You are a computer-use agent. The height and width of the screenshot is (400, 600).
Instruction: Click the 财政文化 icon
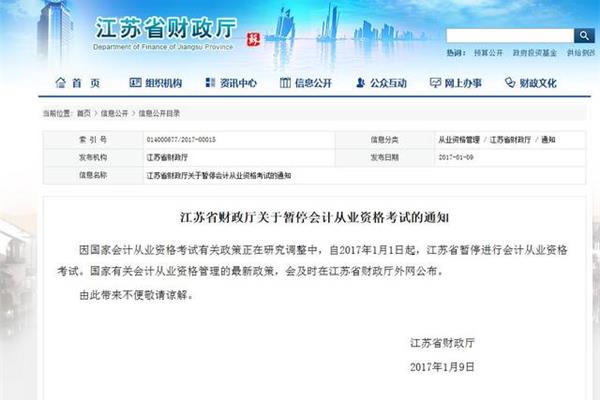510,82
